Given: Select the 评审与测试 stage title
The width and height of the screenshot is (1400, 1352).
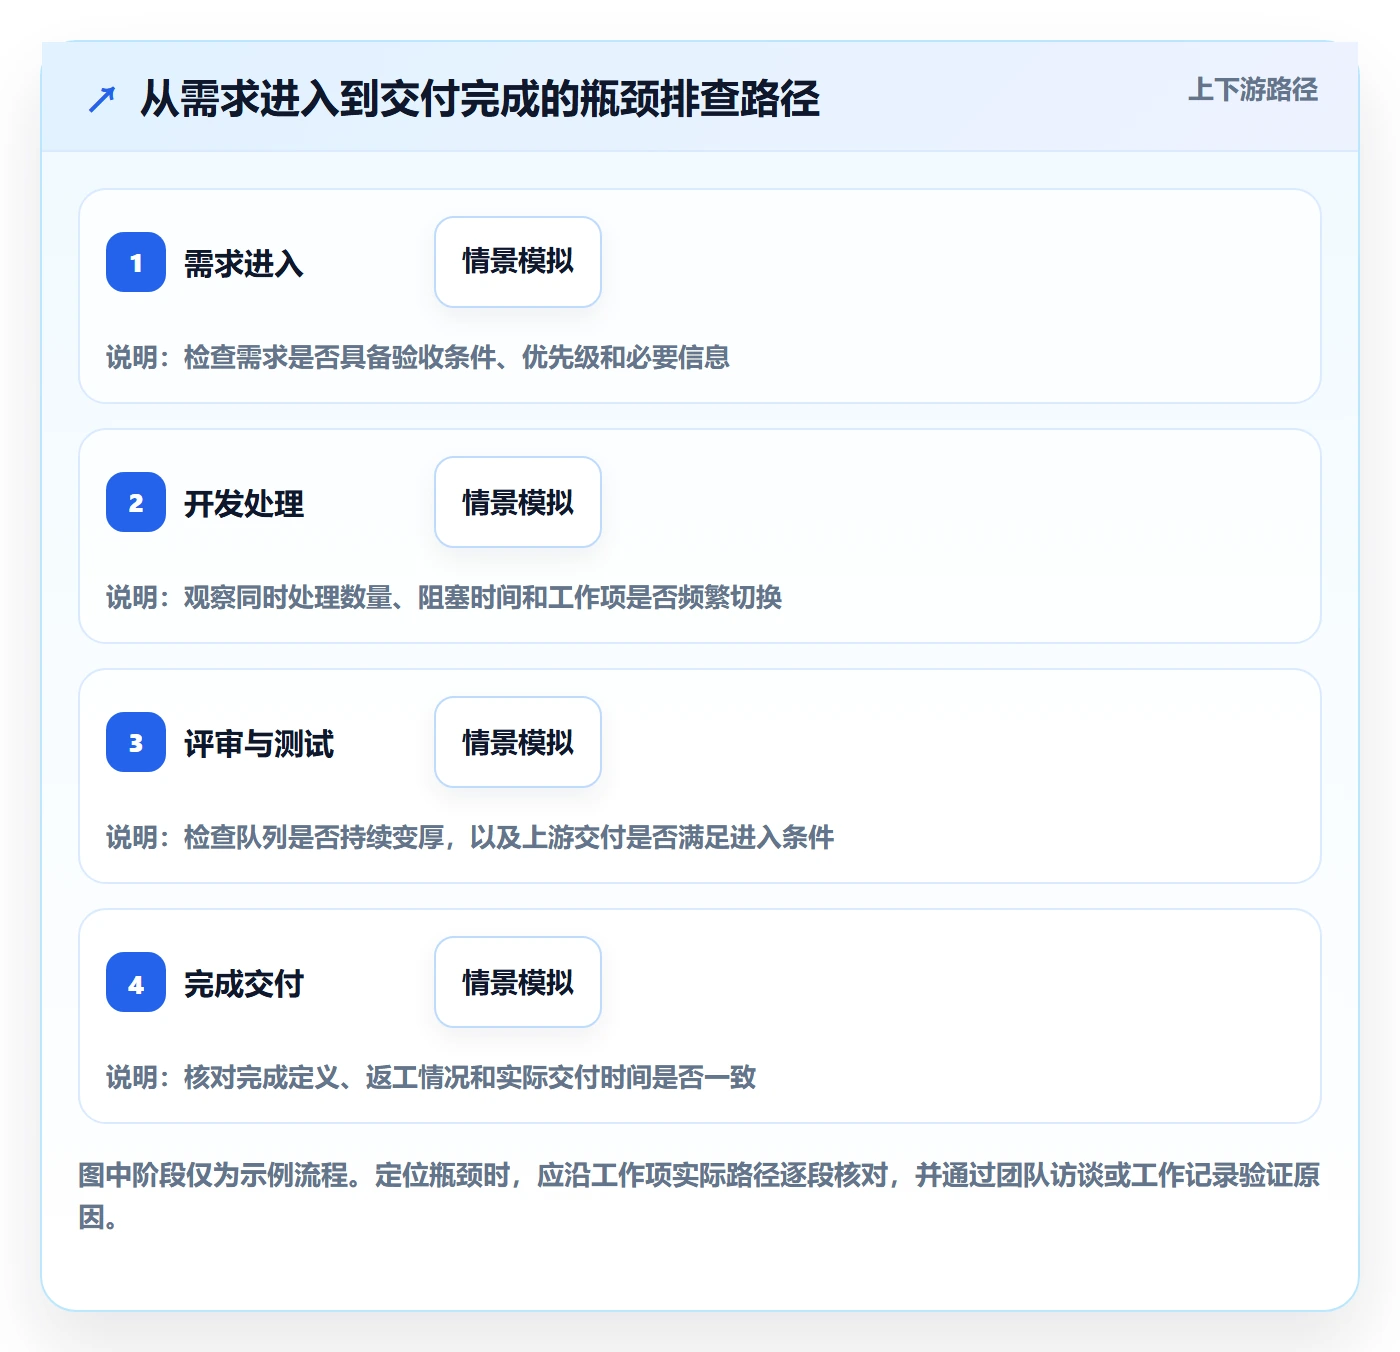Looking at the screenshot, I should [259, 744].
